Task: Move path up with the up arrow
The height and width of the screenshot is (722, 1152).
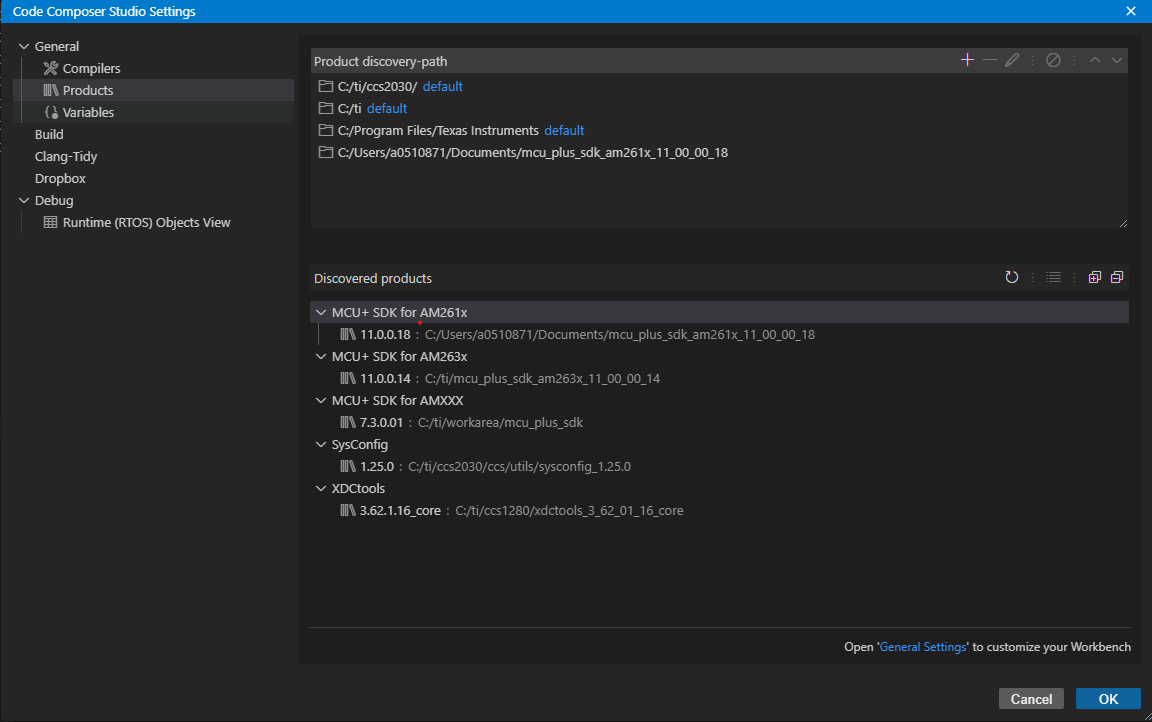Action: 1095,61
